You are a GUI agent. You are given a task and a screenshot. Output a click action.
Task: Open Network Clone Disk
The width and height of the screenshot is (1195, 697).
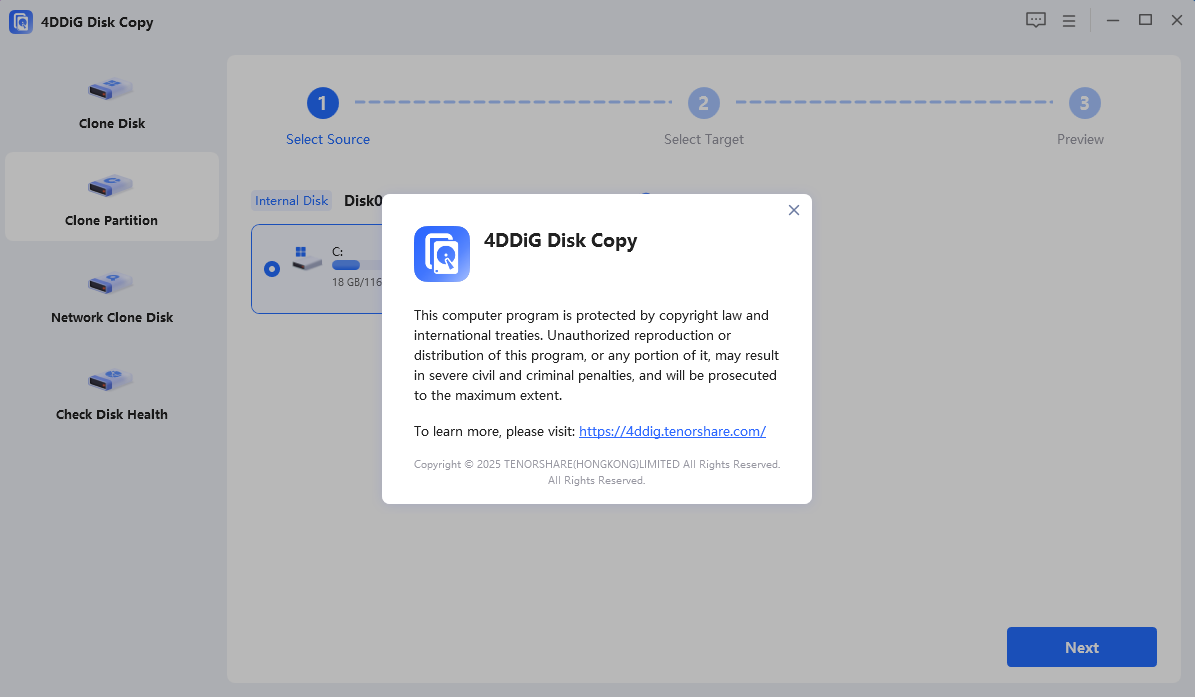(x=111, y=296)
